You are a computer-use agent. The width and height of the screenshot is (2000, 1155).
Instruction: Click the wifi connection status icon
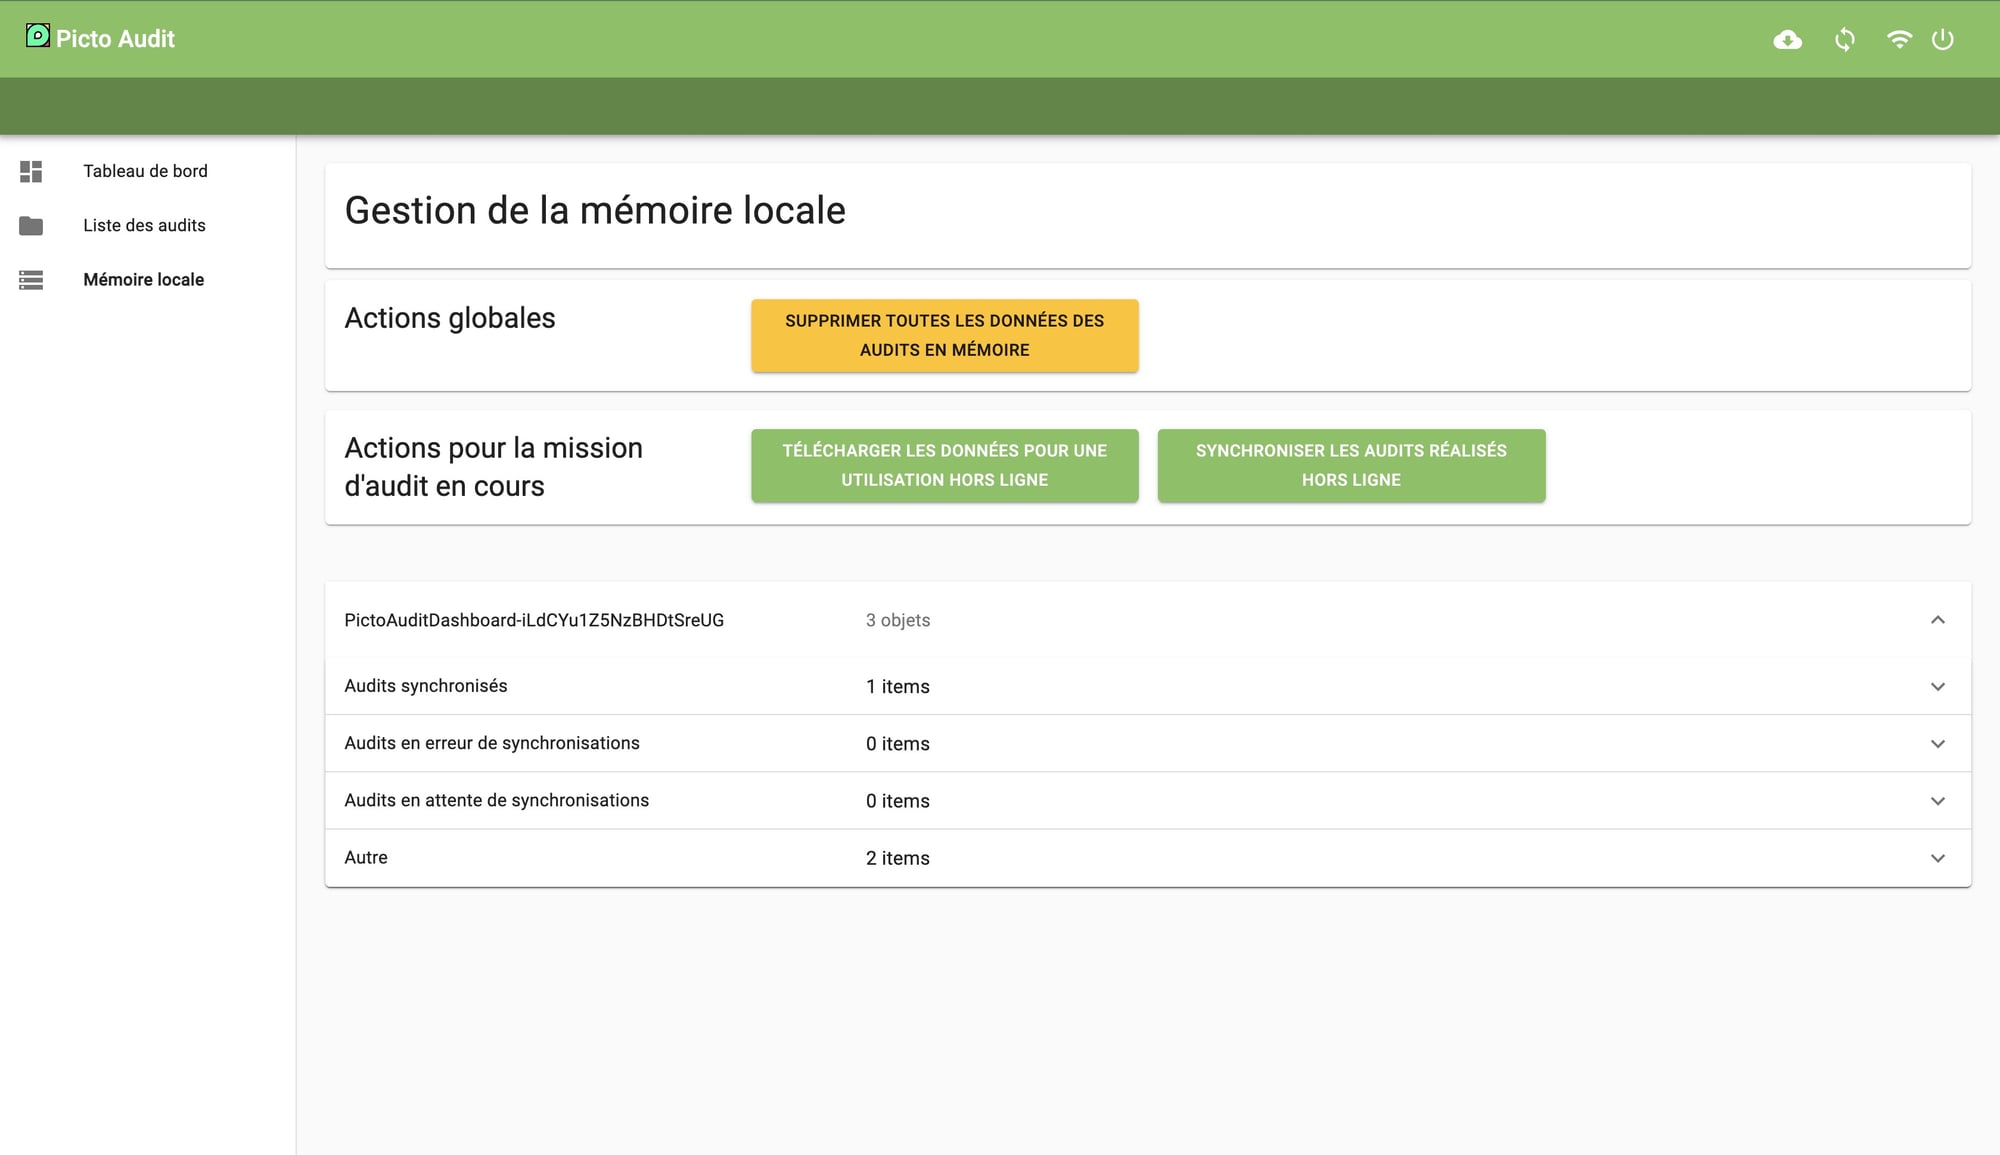[x=1898, y=40]
